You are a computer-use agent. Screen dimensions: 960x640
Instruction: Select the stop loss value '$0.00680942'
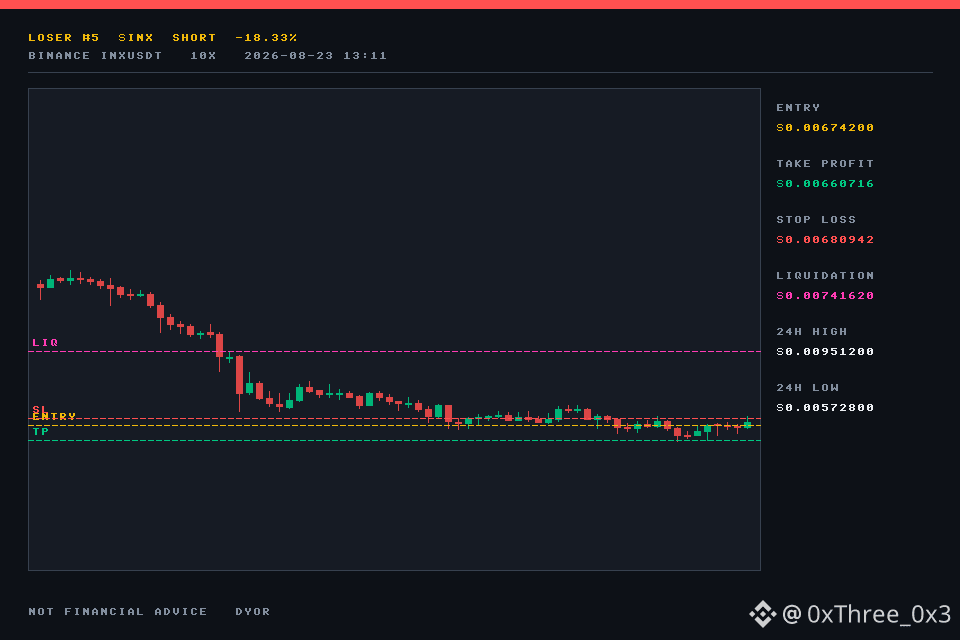pos(825,239)
